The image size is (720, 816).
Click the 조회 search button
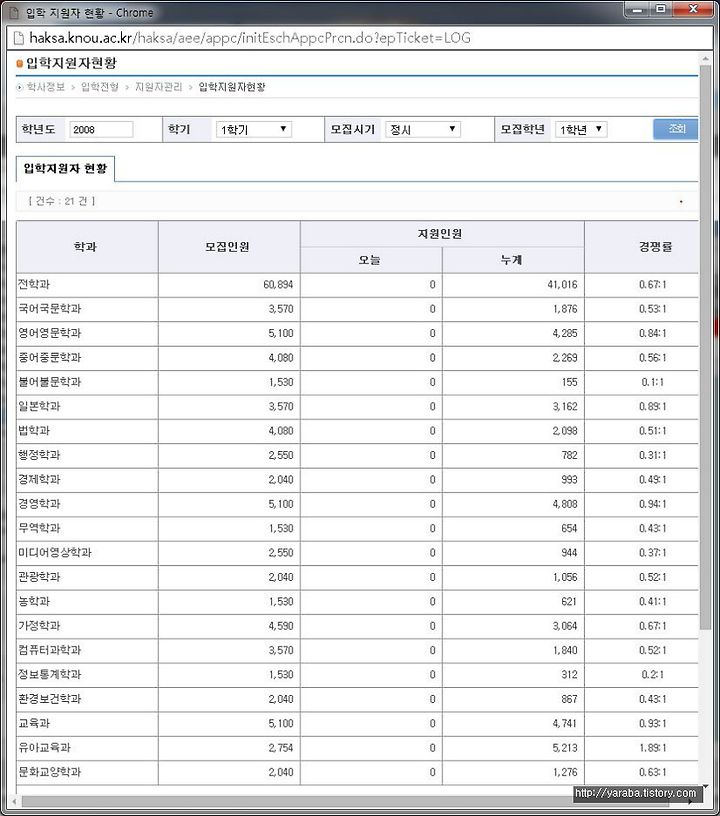point(675,129)
